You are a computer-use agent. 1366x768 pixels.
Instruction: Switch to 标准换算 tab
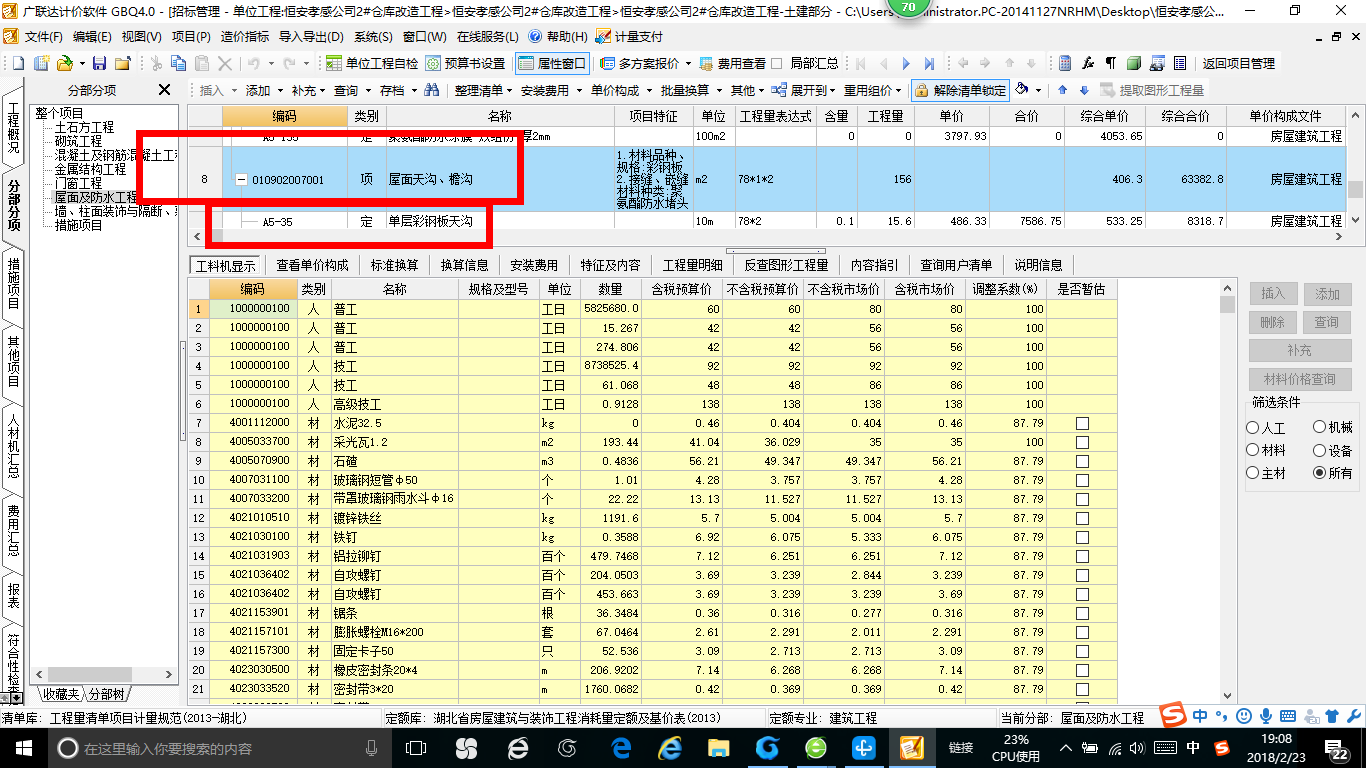click(394, 265)
